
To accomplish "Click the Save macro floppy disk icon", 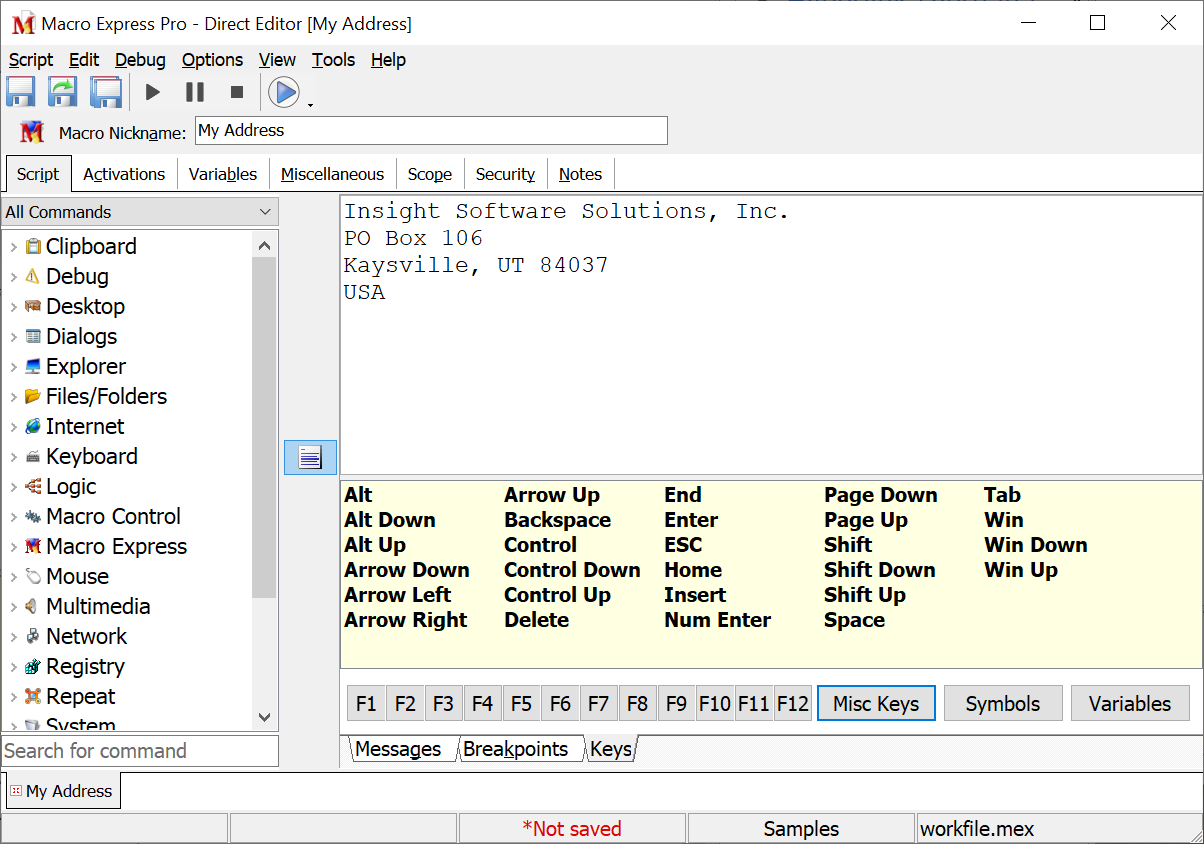I will [21, 92].
